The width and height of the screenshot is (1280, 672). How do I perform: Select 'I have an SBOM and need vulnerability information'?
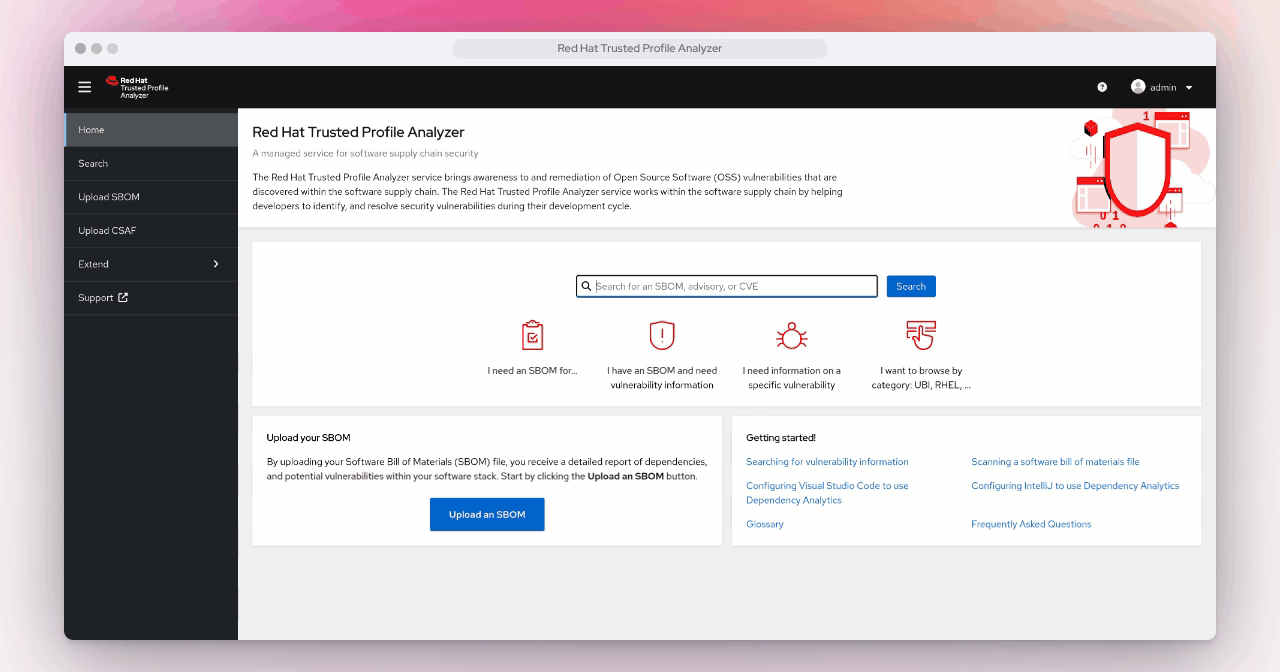(x=662, y=378)
